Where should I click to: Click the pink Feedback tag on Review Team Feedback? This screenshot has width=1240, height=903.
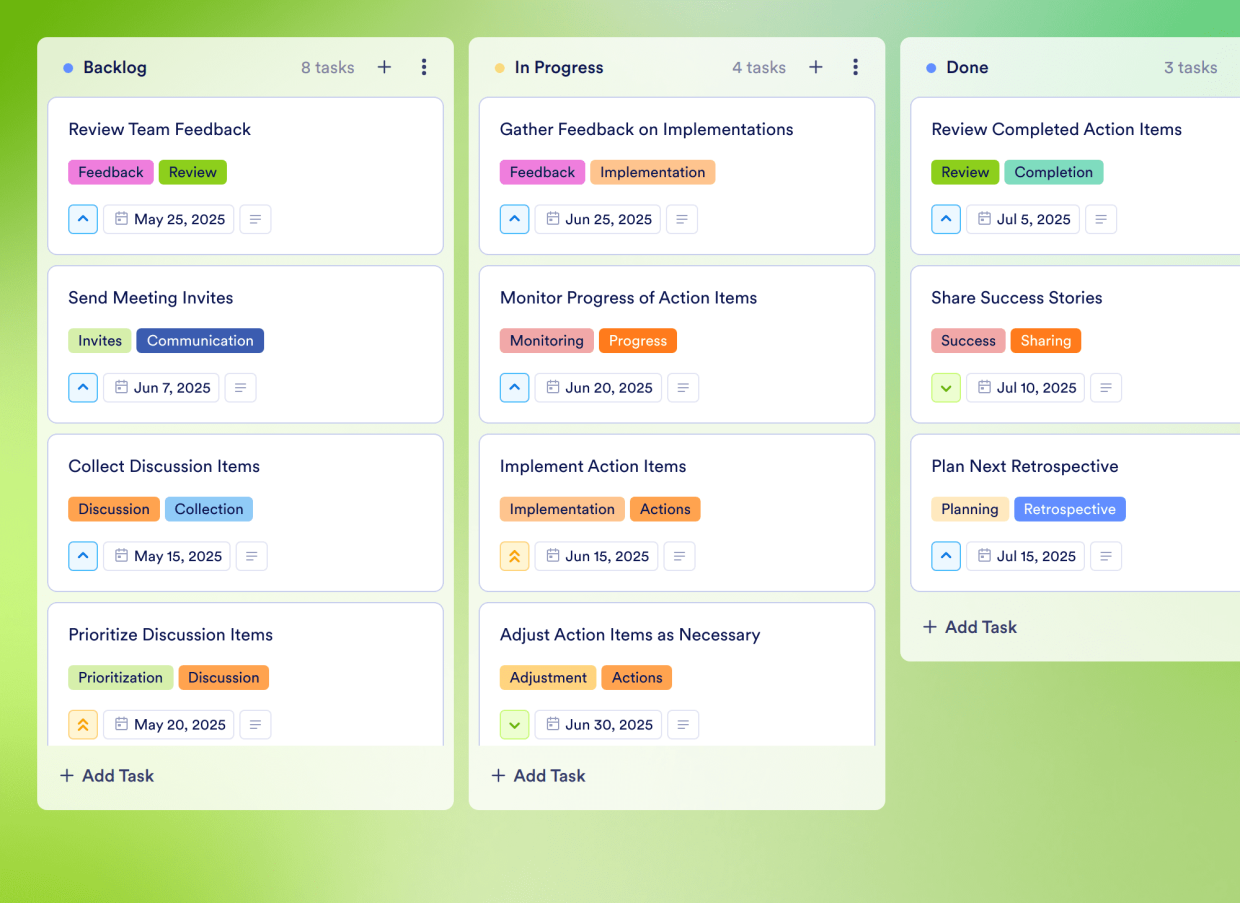(x=110, y=172)
